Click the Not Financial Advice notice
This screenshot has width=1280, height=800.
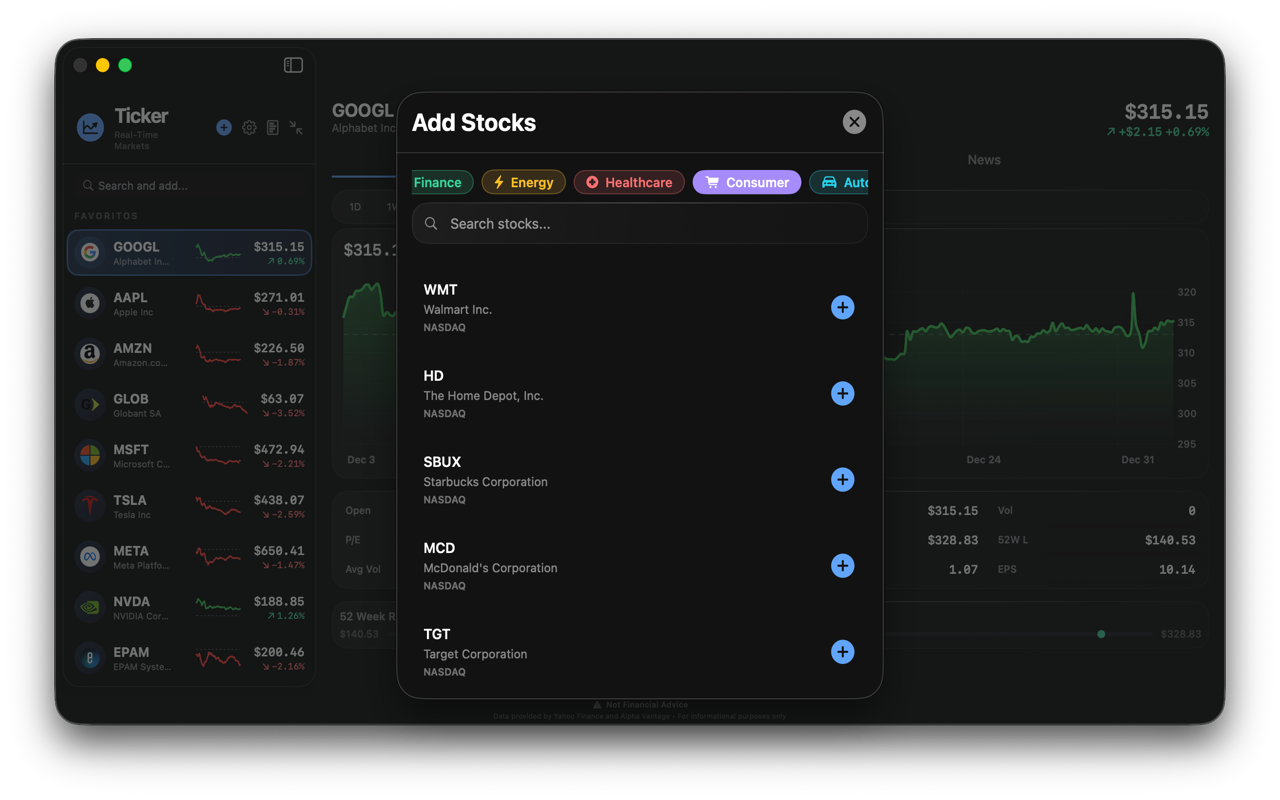click(640, 705)
